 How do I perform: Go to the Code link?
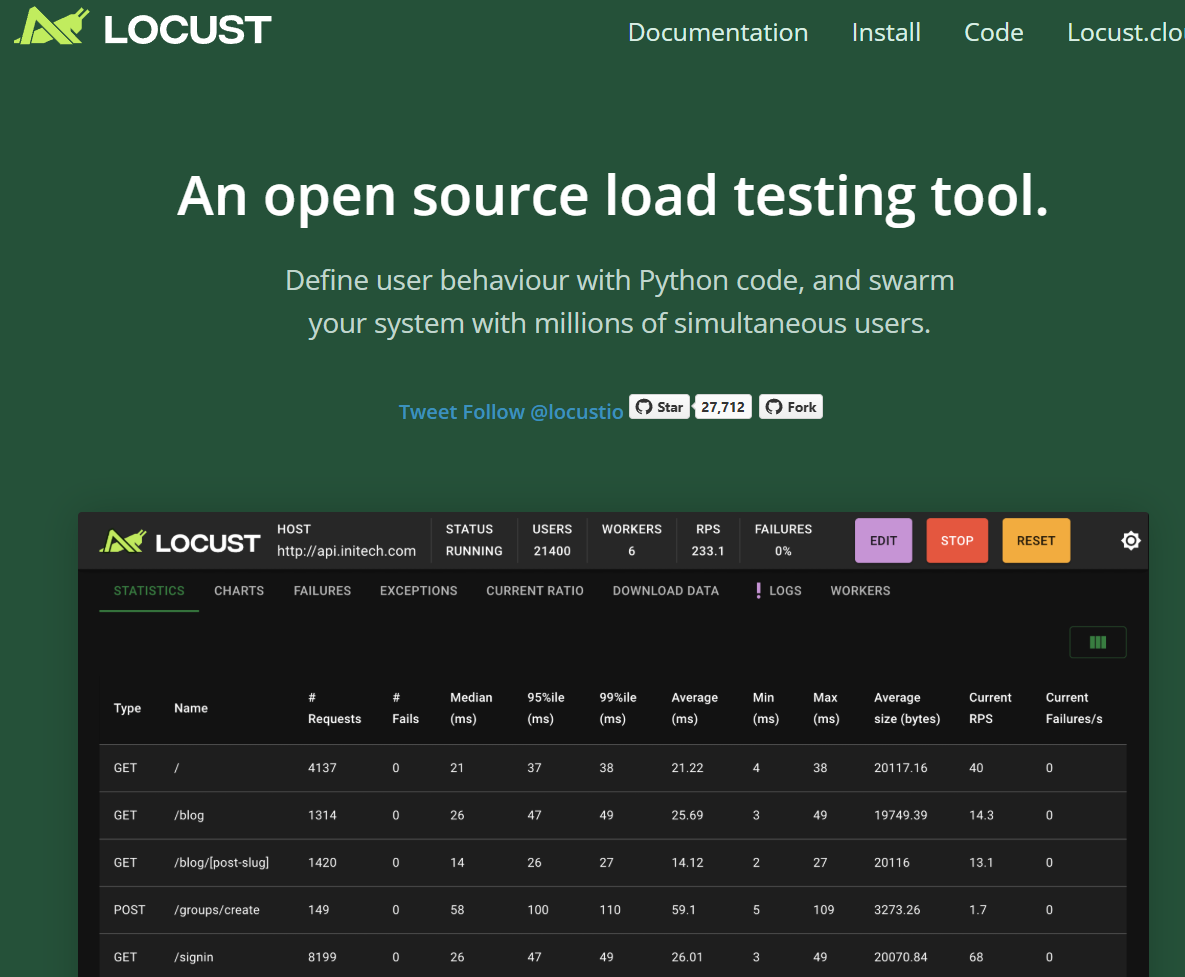coord(993,32)
